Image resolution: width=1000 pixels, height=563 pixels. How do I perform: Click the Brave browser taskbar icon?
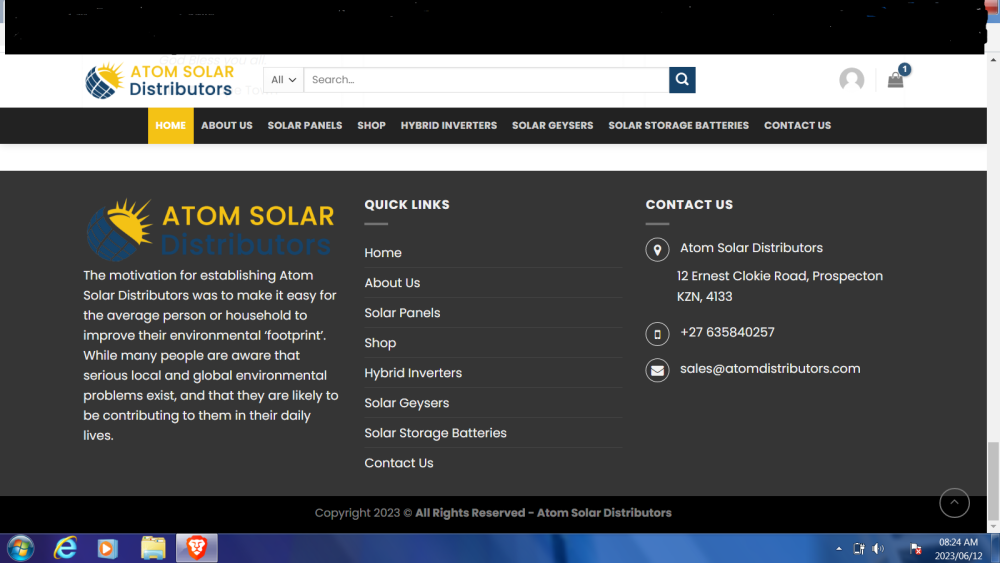(196, 548)
